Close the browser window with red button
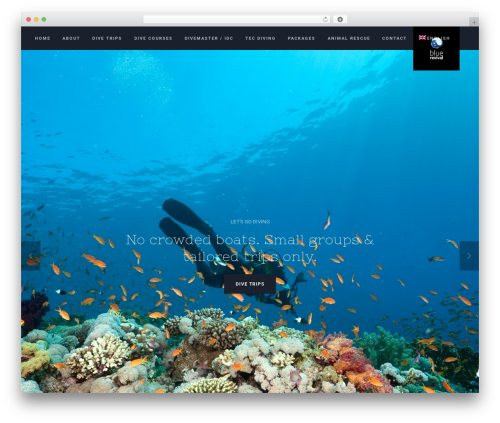500x423 pixels. click(x=29, y=19)
